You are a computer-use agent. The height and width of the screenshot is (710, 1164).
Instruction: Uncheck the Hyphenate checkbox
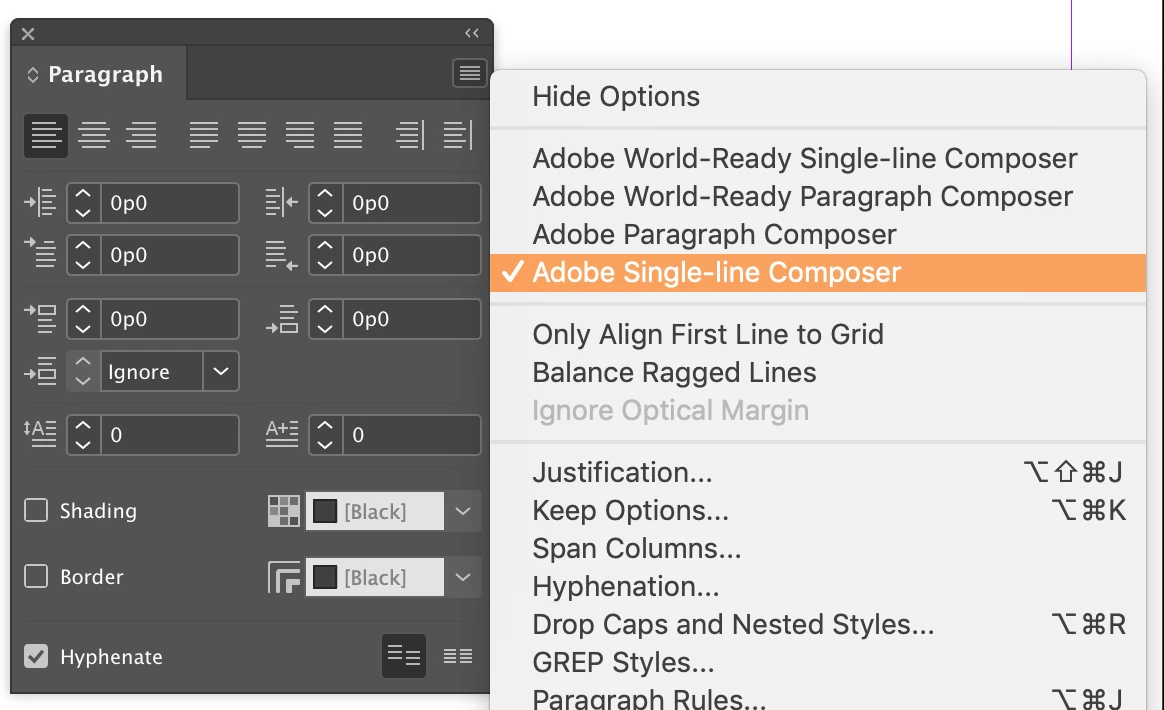tap(36, 656)
